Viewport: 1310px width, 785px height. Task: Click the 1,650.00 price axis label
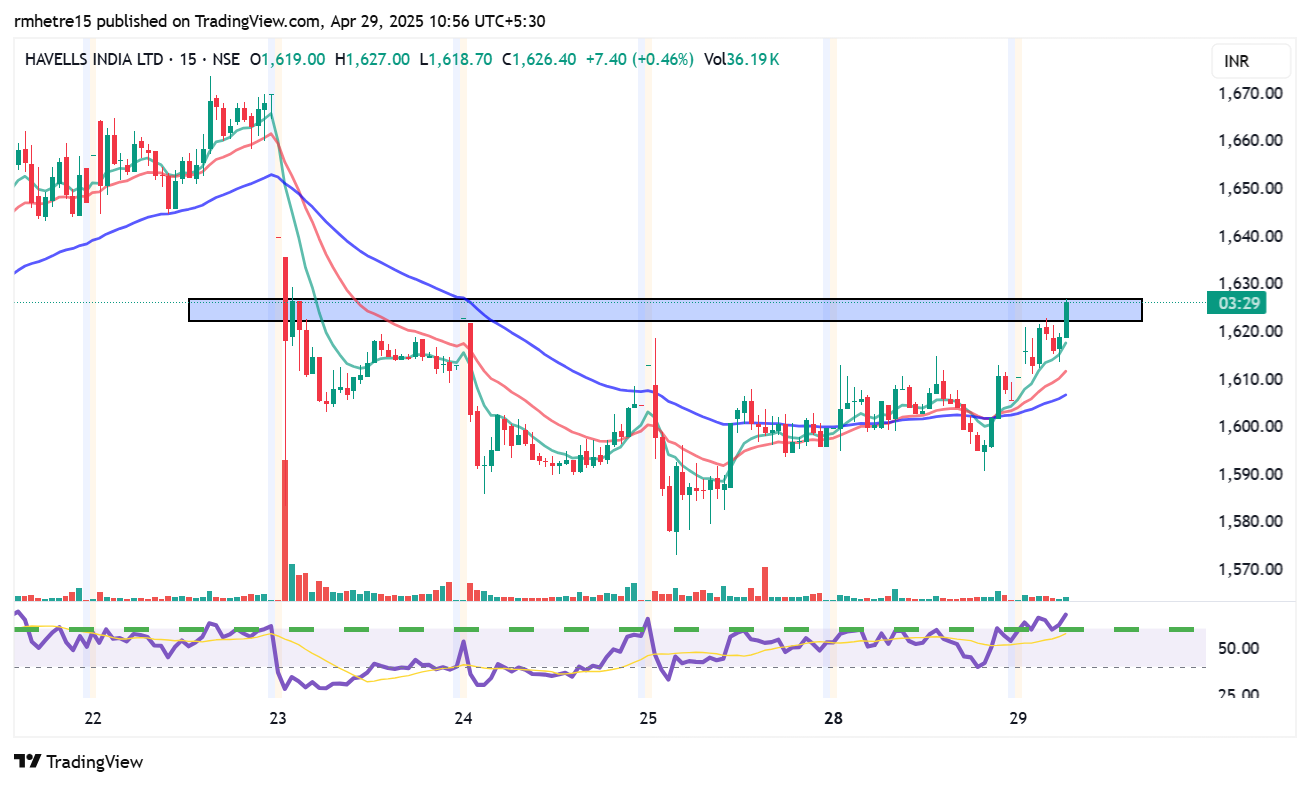(x=1250, y=188)
